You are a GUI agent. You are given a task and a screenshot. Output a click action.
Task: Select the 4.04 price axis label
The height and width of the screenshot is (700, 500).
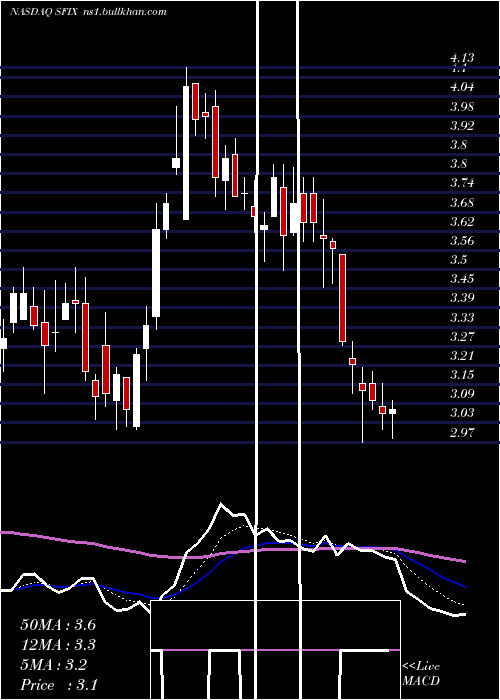tap(462, 87)
